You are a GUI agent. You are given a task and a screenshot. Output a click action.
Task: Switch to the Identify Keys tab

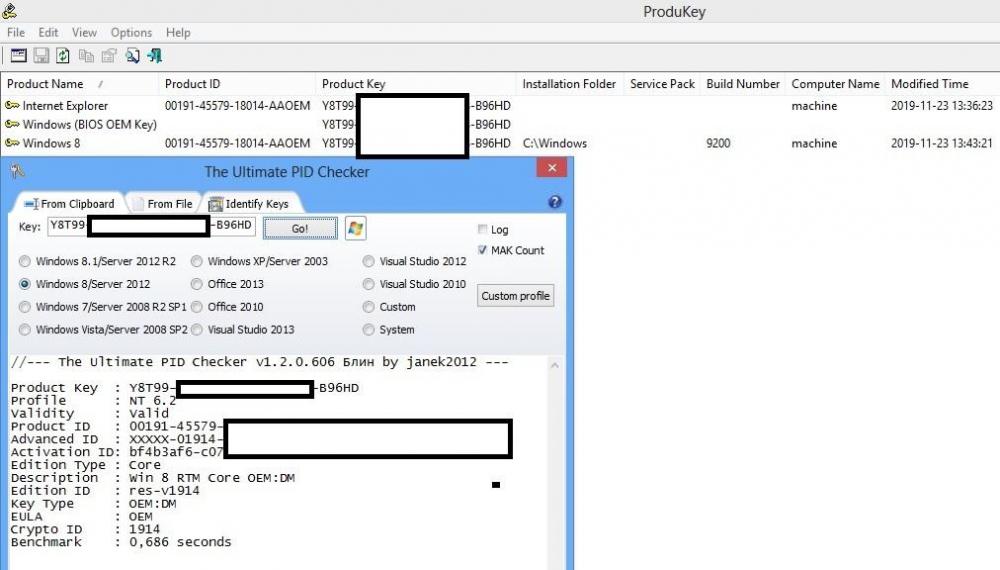point(249,204)
